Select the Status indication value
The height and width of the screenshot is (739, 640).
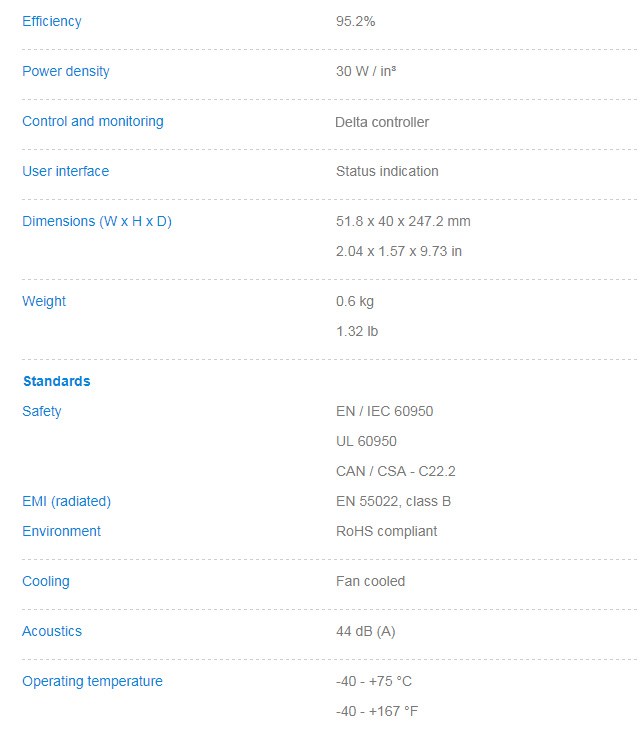coord(387,171)
